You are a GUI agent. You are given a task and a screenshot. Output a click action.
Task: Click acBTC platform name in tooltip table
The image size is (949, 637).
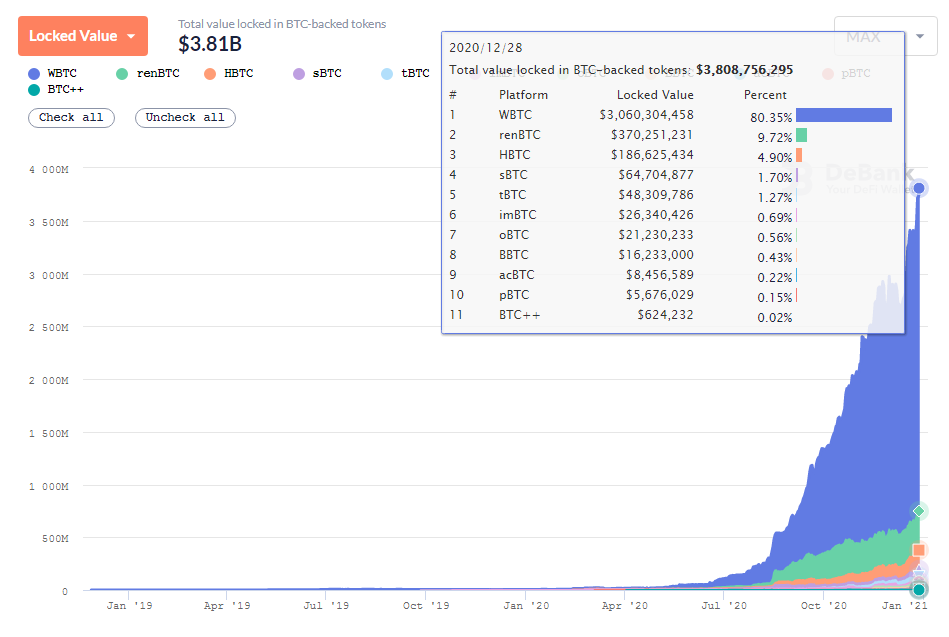tap(517, 275)
